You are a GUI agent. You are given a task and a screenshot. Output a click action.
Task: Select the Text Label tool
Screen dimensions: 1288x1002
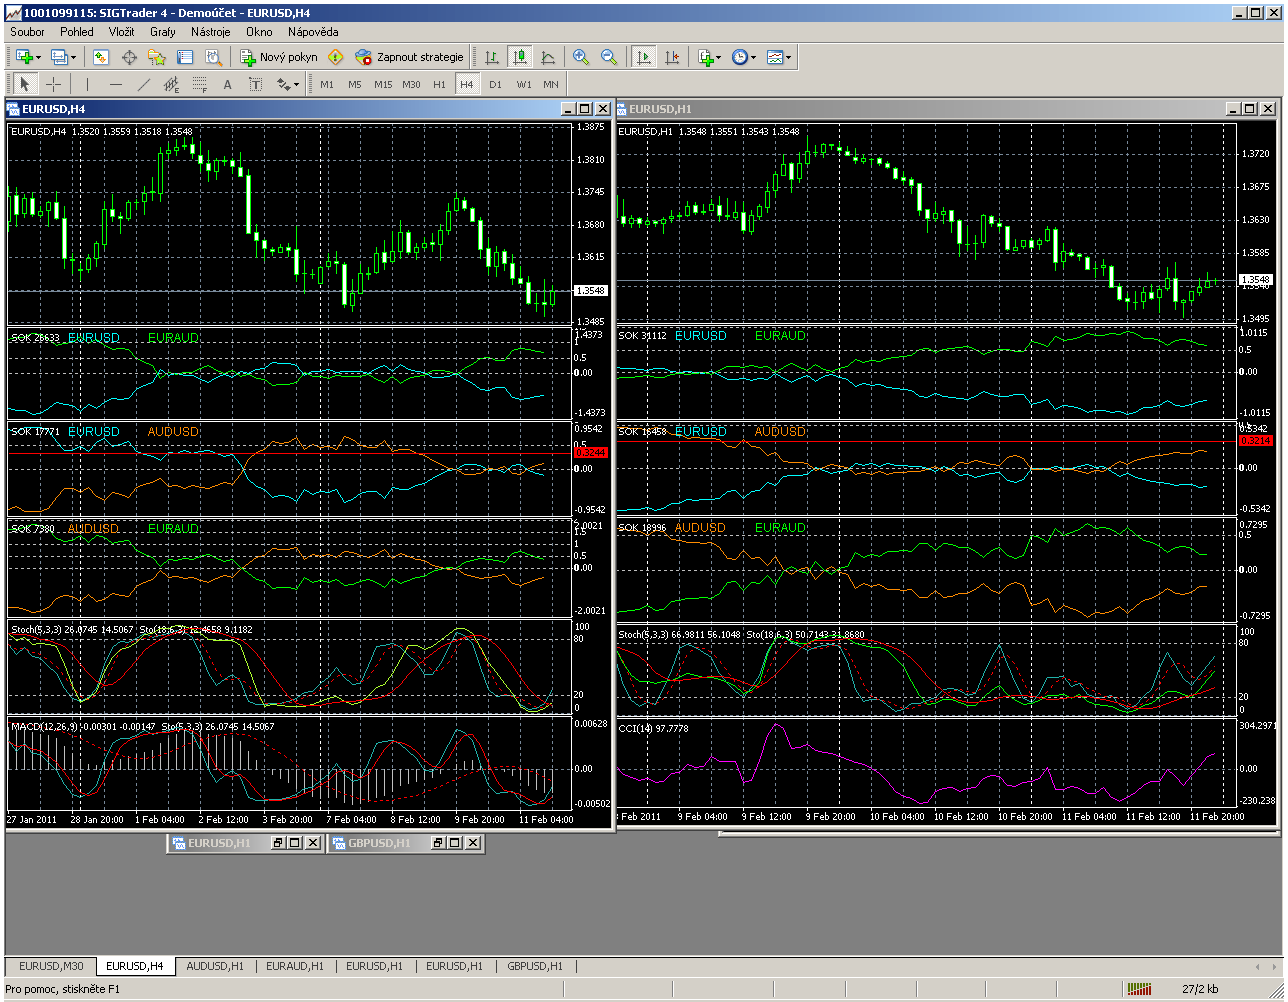click(256, 84)
